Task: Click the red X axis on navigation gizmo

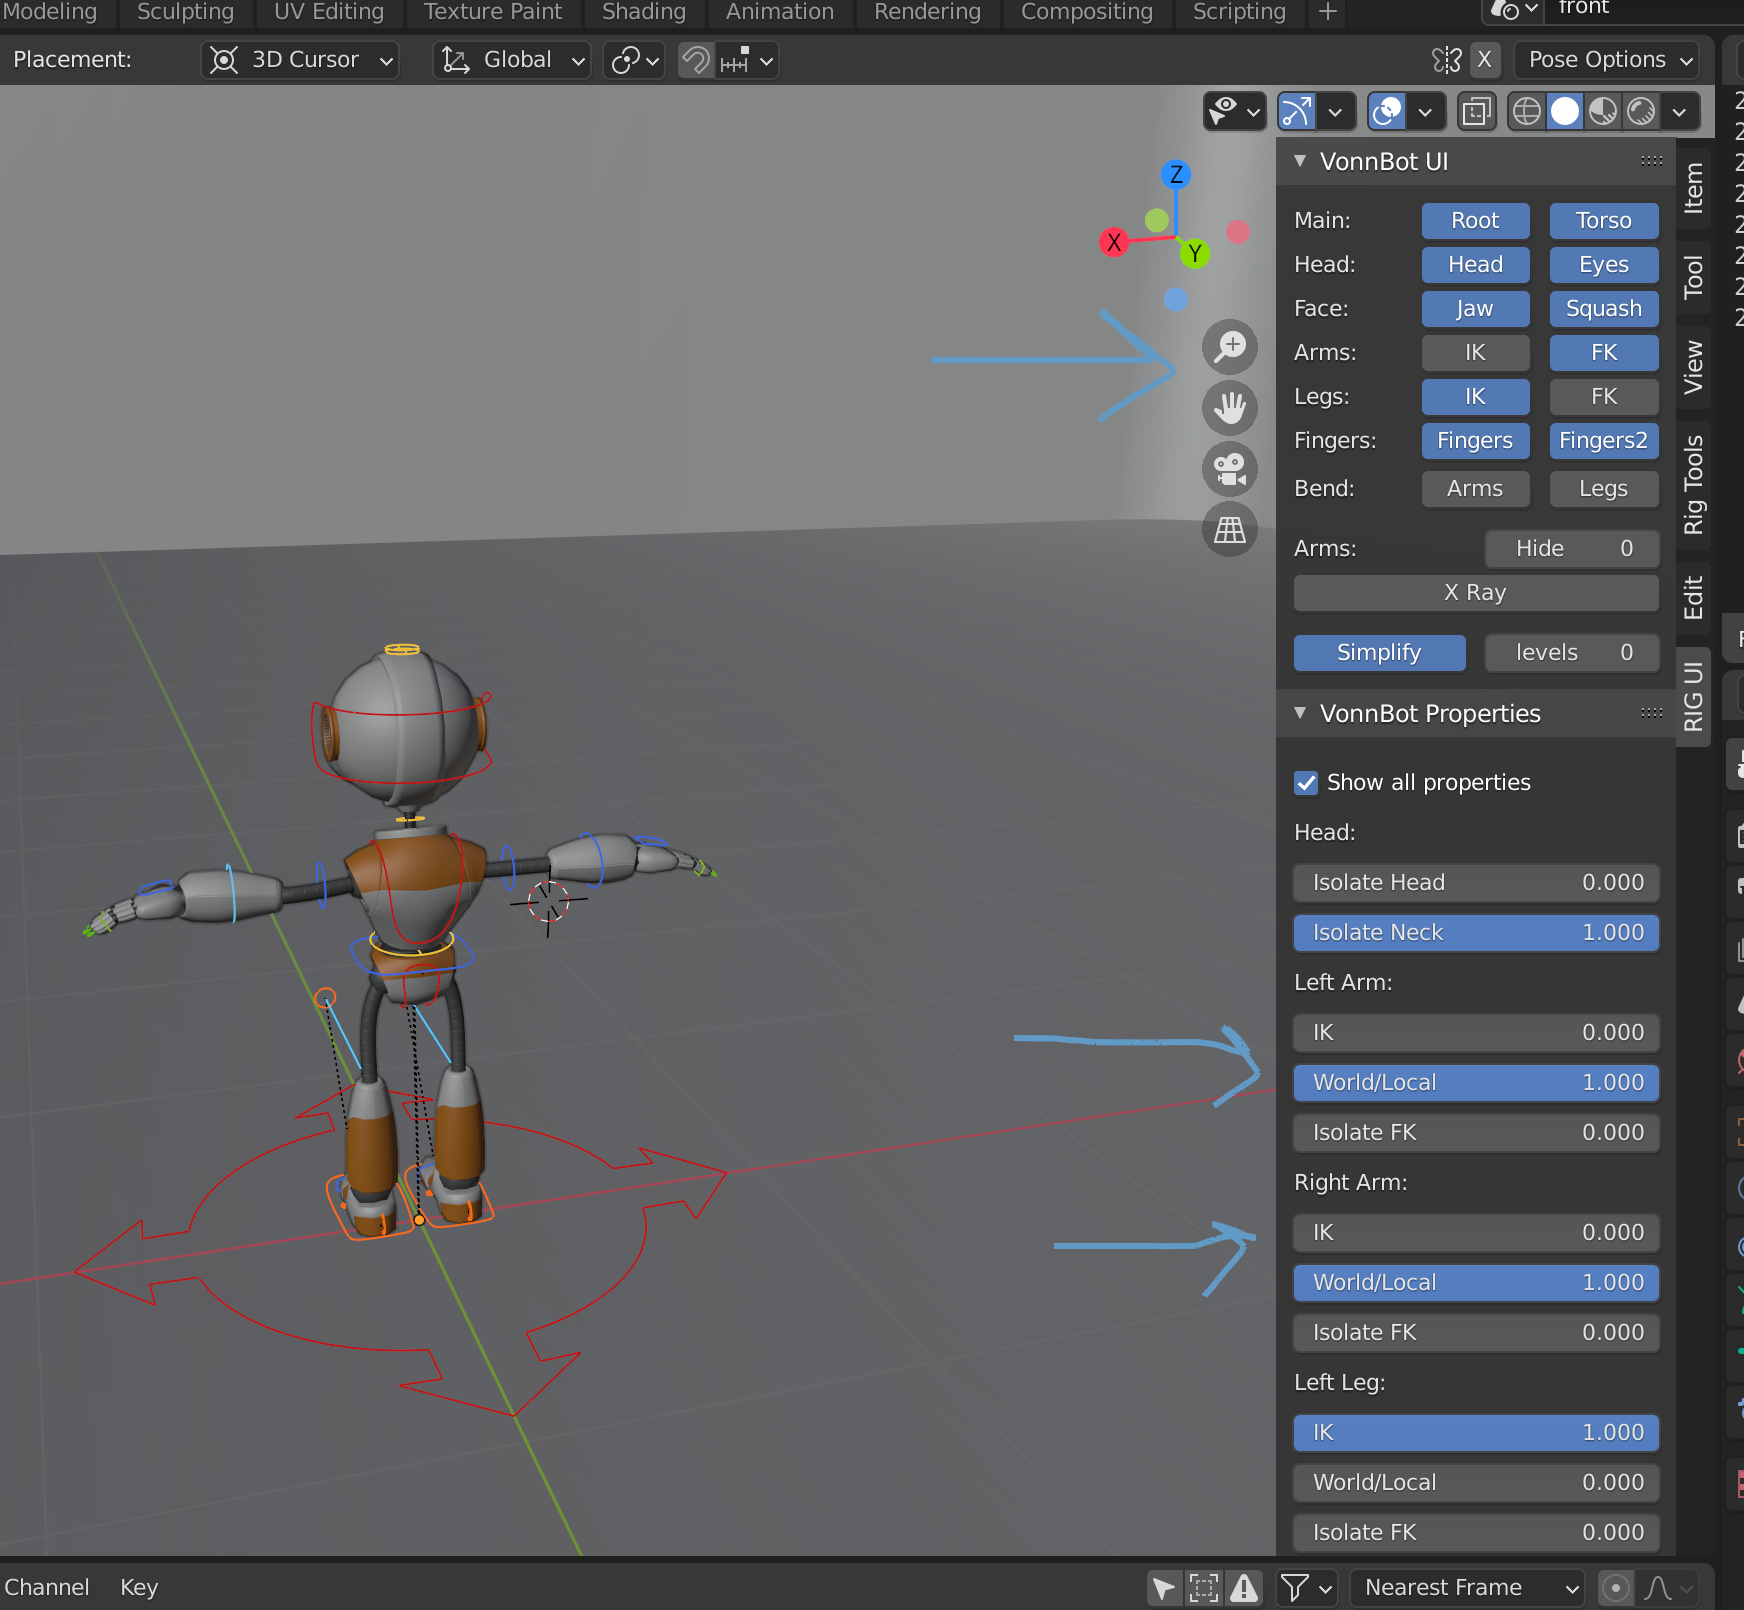Action: pyautogui.click(x=1114, y=242)
